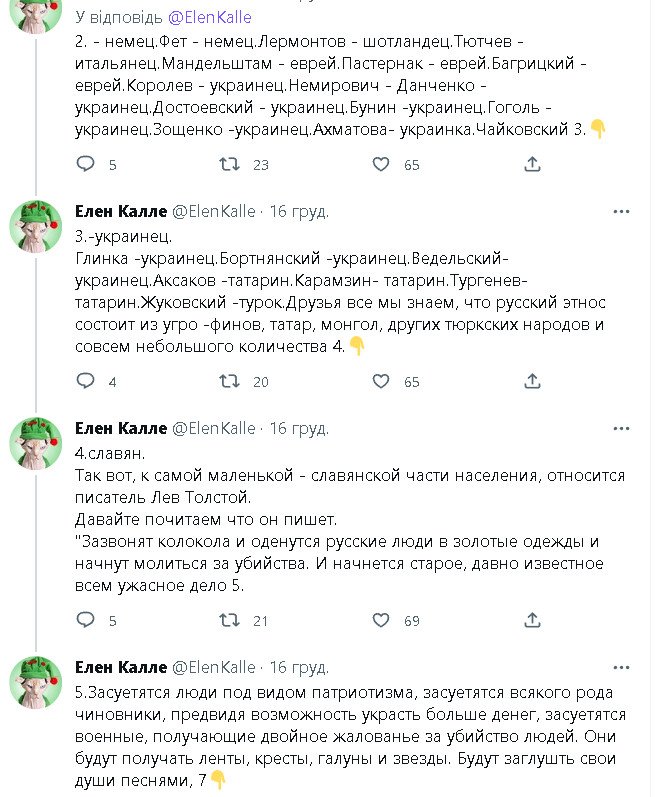Open more options for tweet starting '5.Засуетятся'
656x797 pixels.
click(x=621, y=668)
